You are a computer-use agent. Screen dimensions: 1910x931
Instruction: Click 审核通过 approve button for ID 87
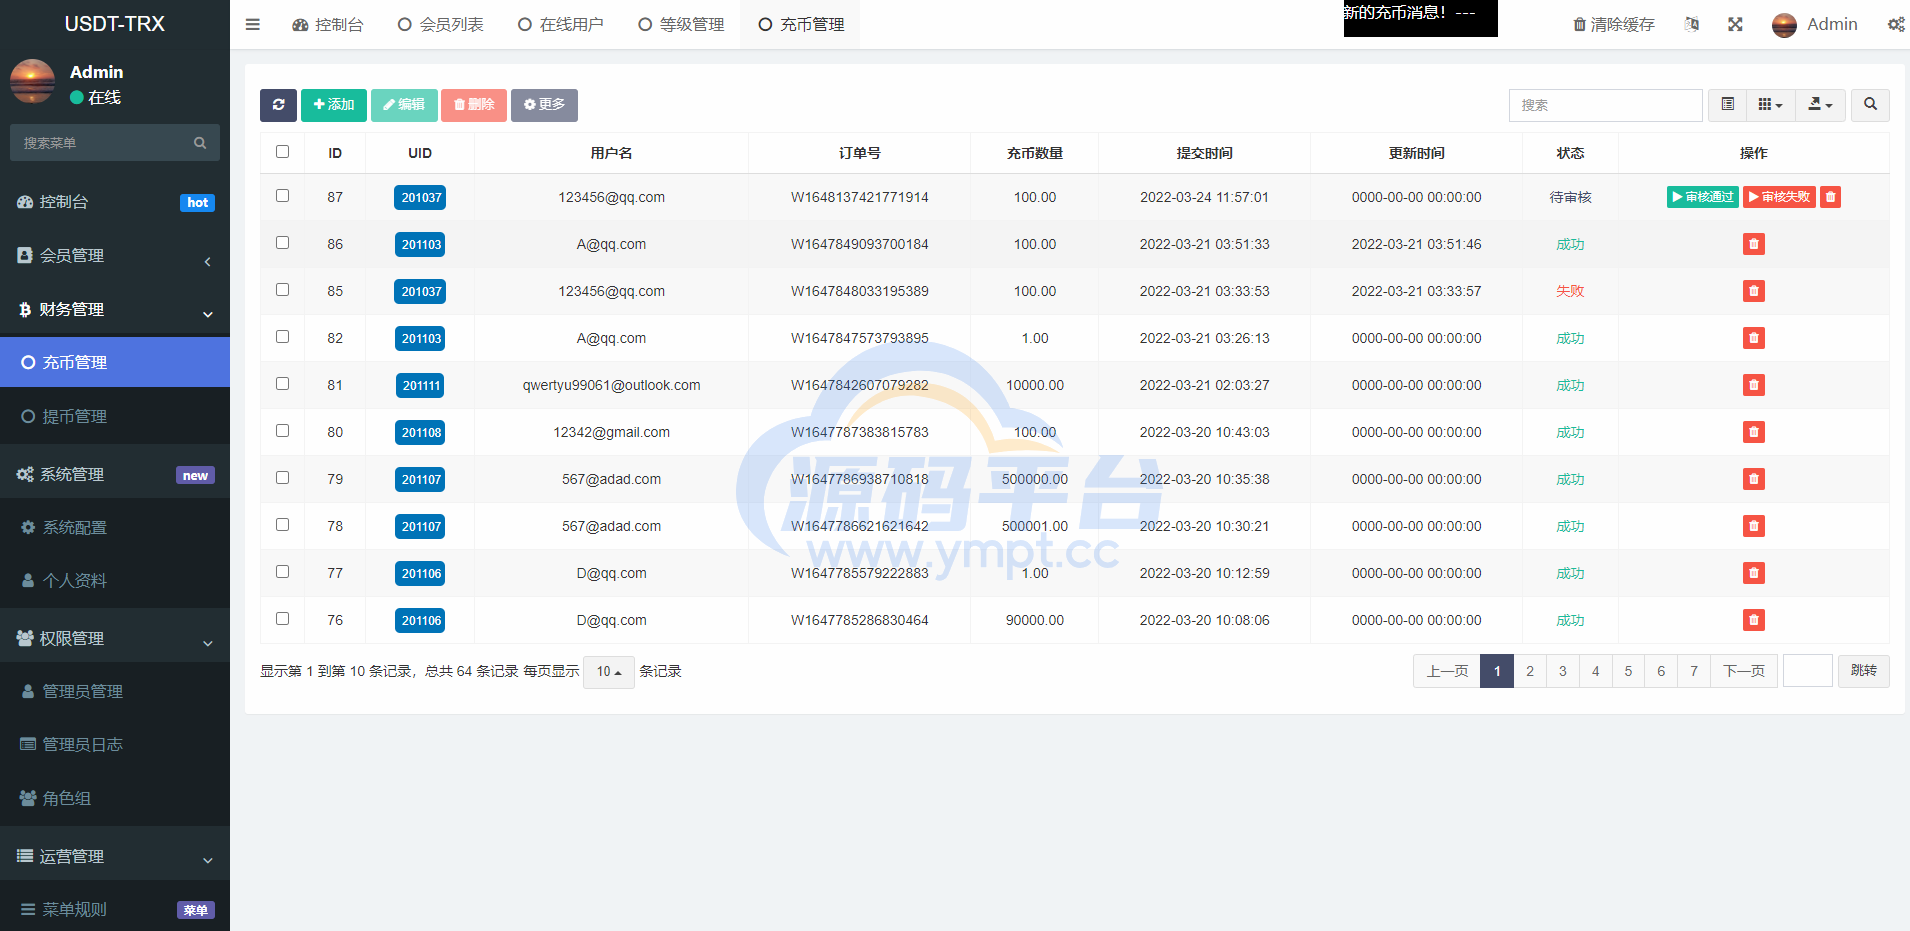pos(1703,197)
